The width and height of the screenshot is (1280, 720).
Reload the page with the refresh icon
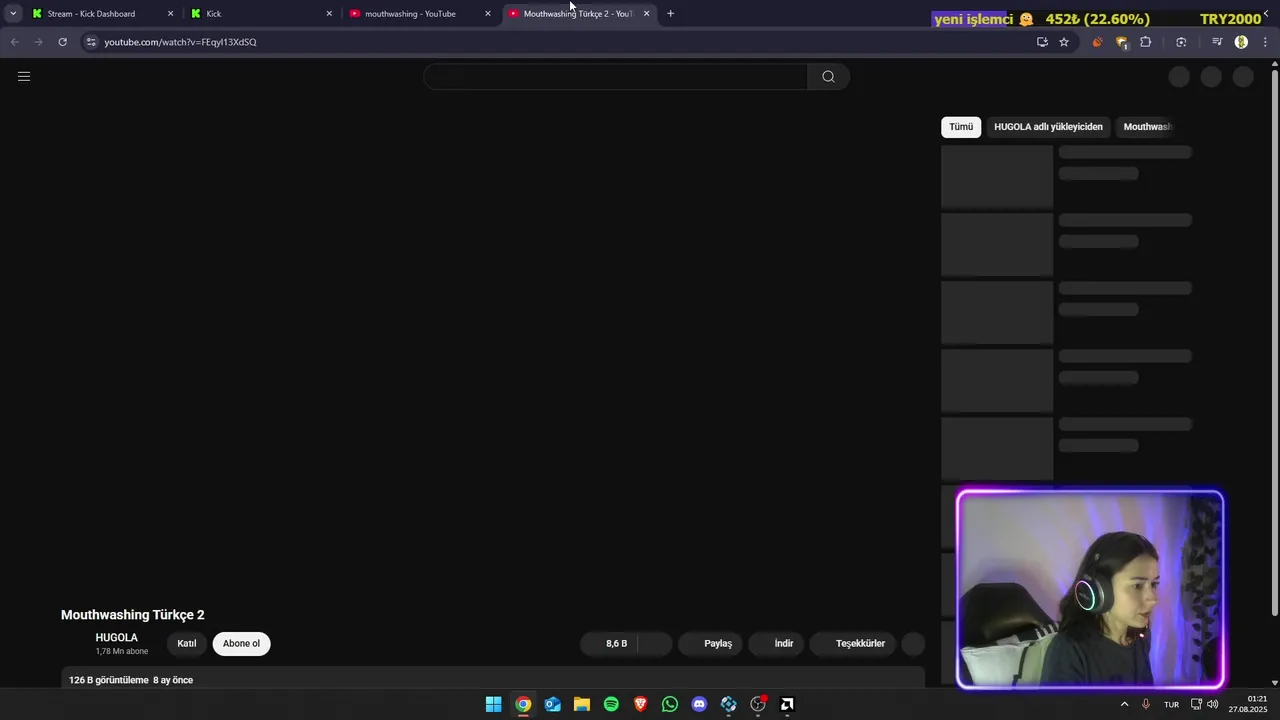62,42
